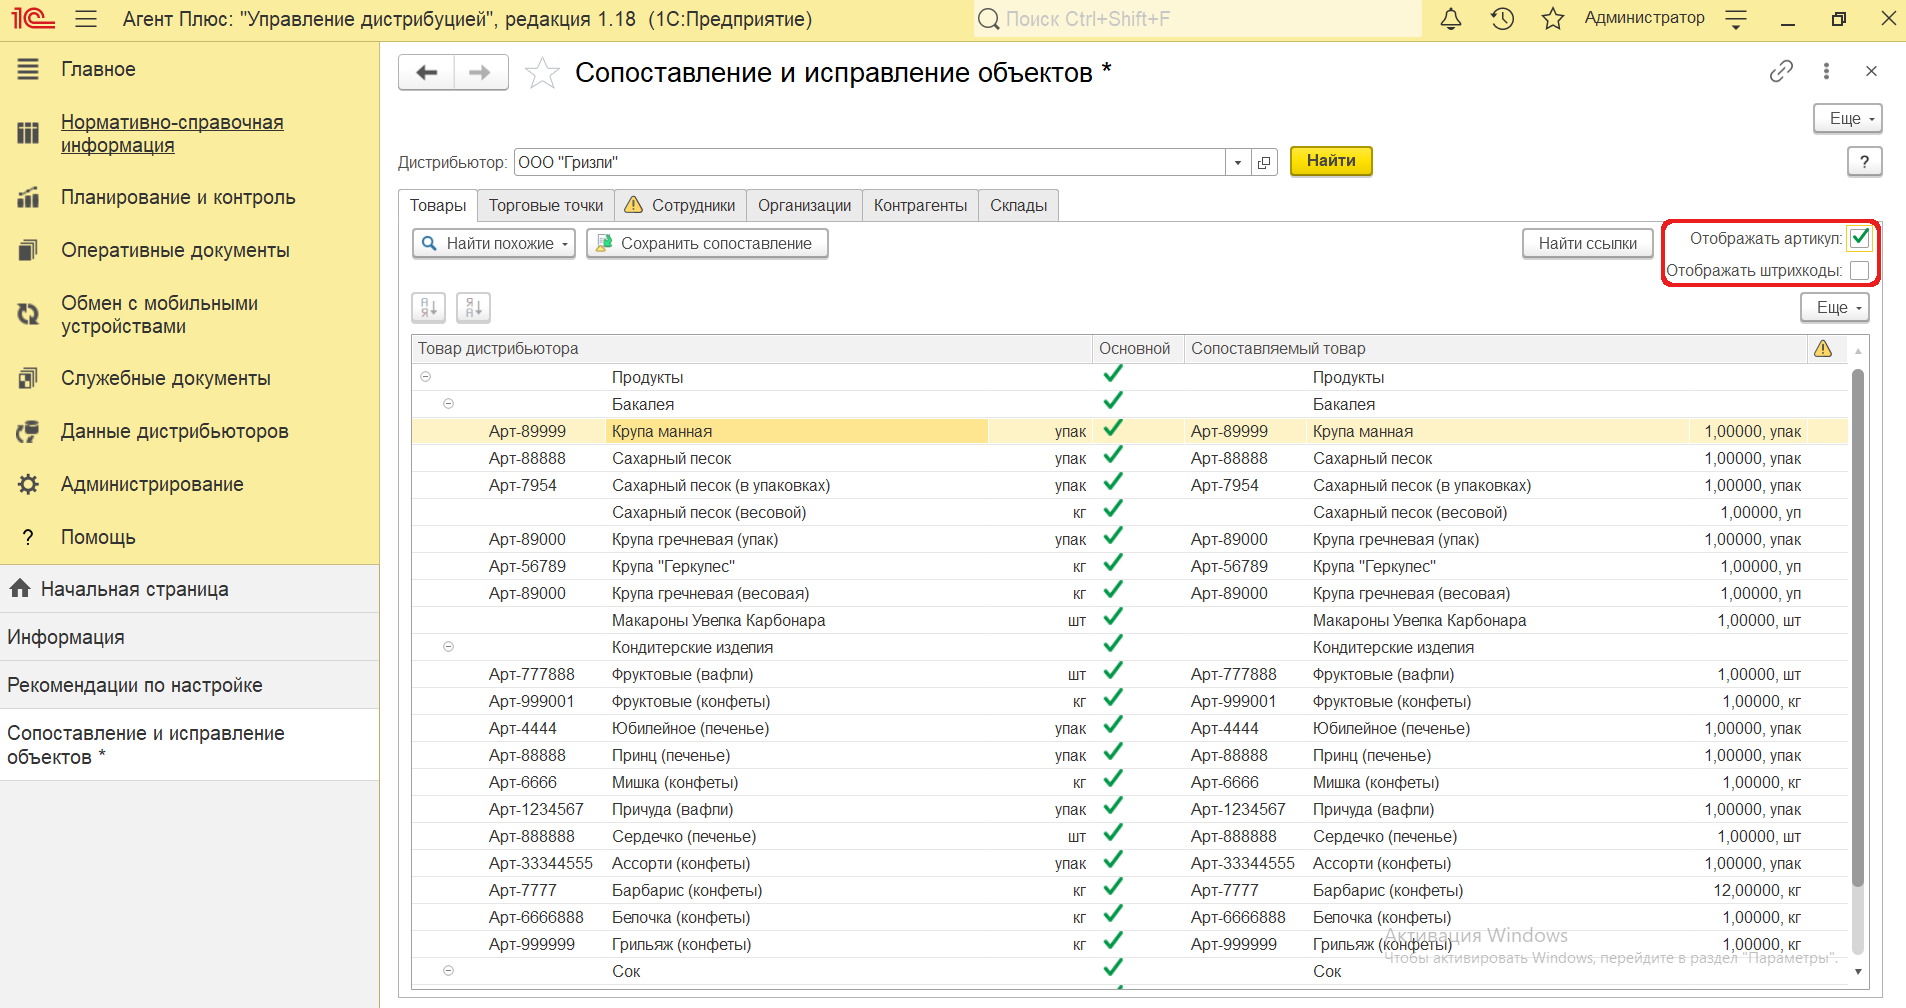Switch to the Организации tab
Screen dimensions: 1906x1008
tap(804, 205)
